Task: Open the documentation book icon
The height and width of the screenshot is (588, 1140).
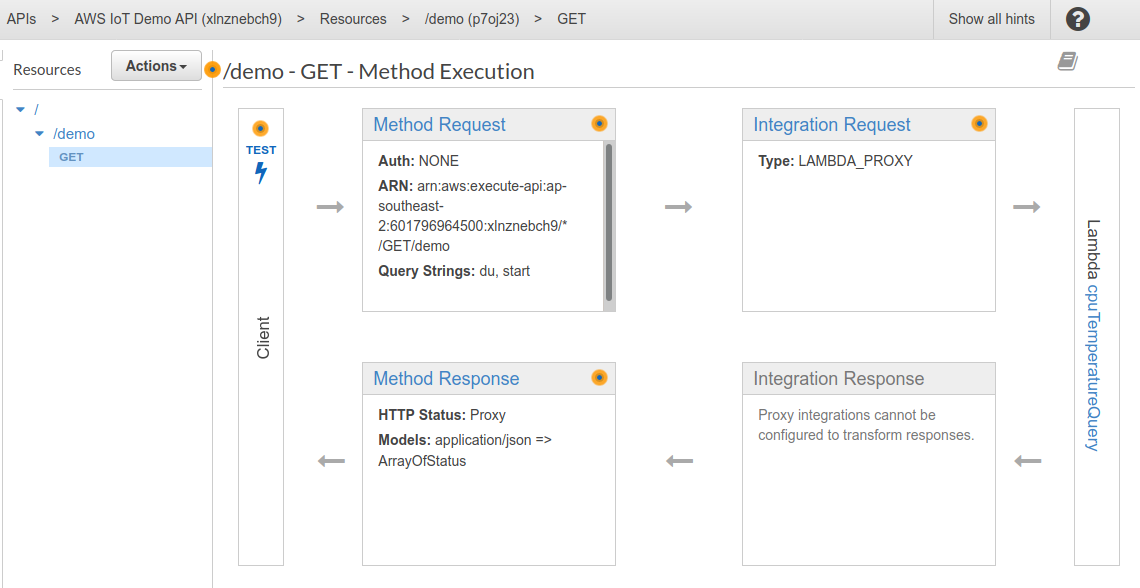Action: coord(1068,62)
